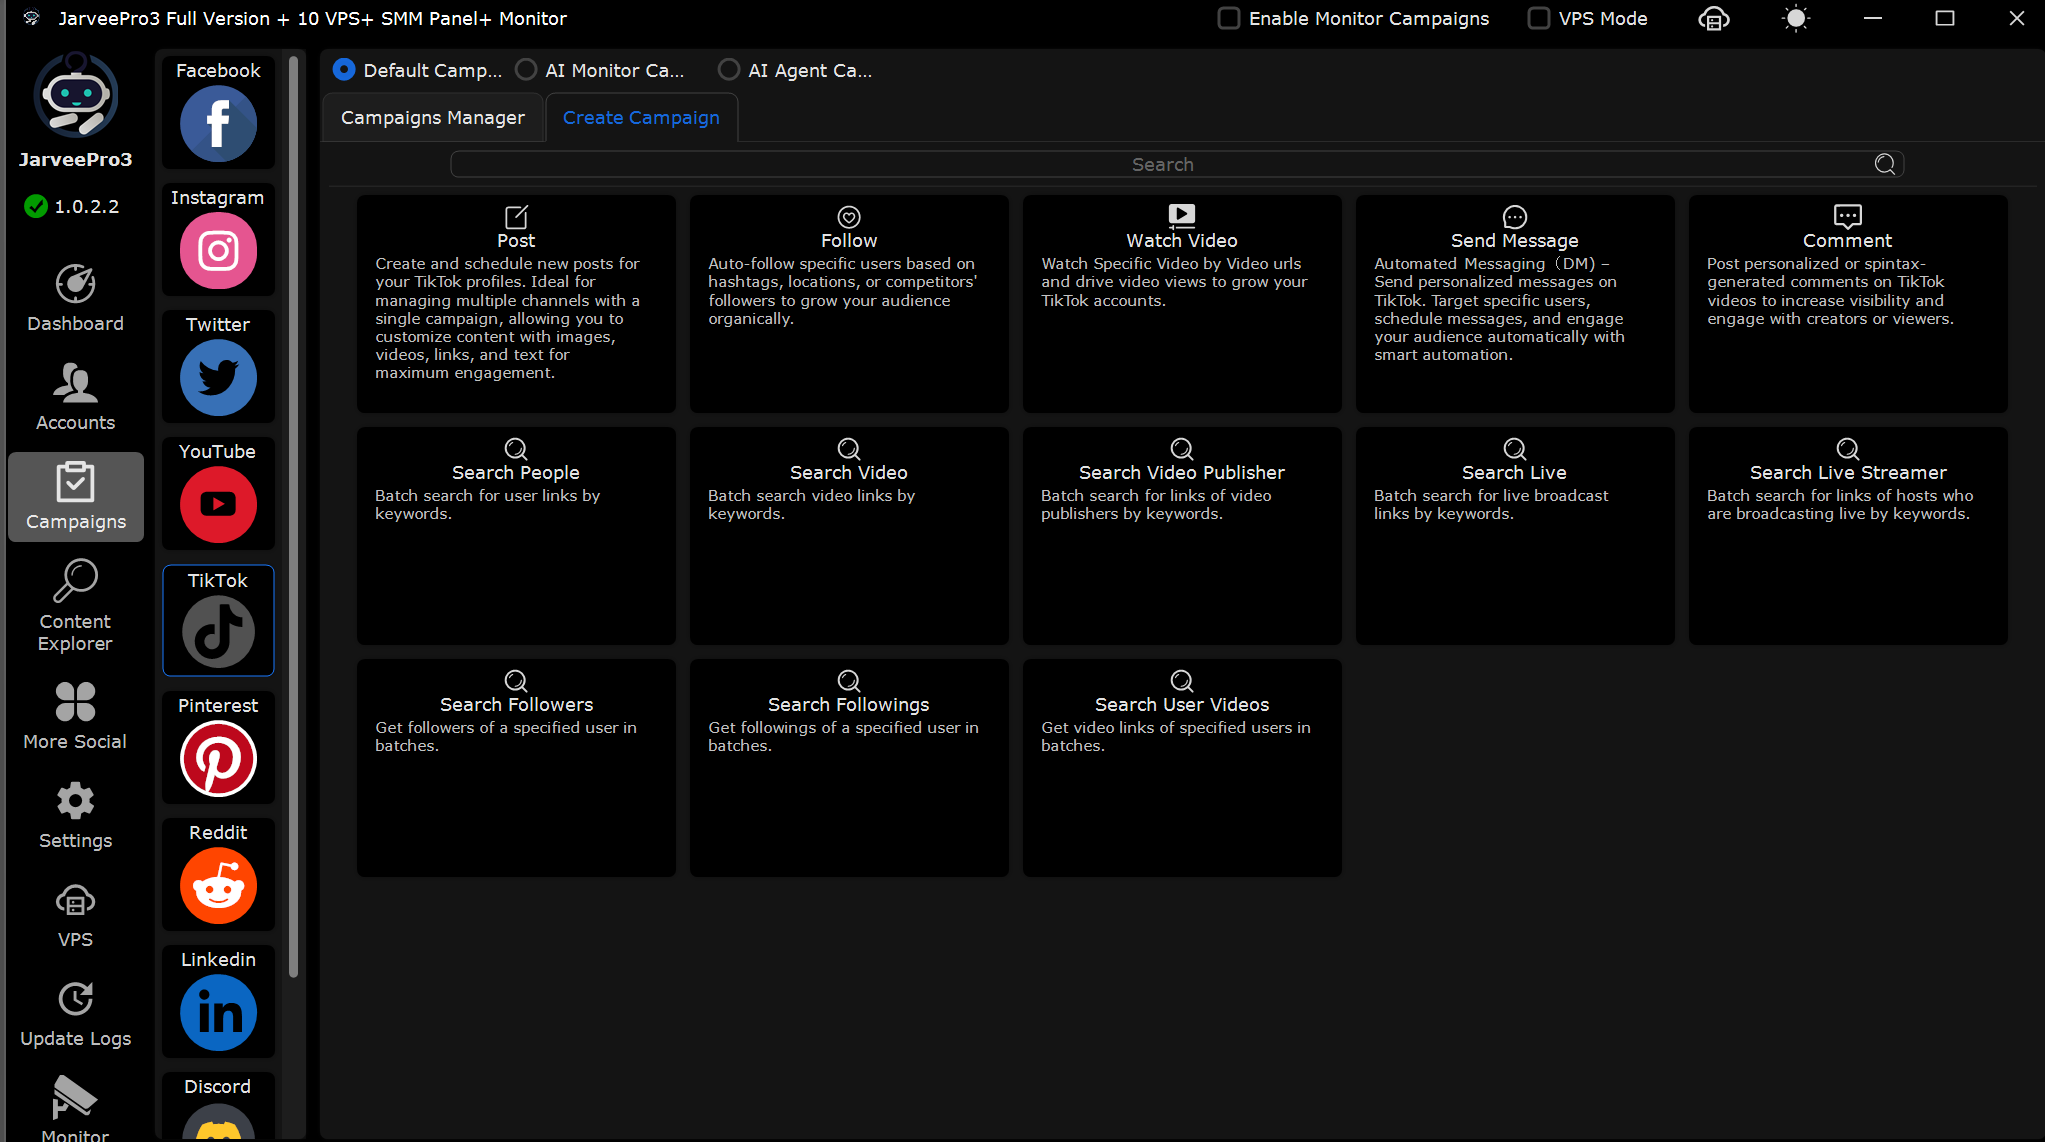Image resolution: width=2045 pixels, height=1142 pixels.
Task: Click the platform list vertical scrollbar
Action: click(293, 515)
